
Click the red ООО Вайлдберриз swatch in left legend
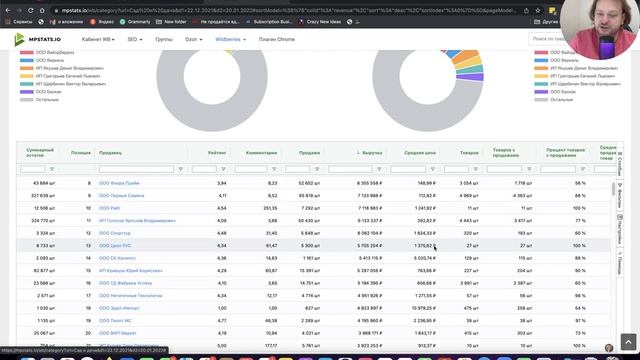coord(27,52)
